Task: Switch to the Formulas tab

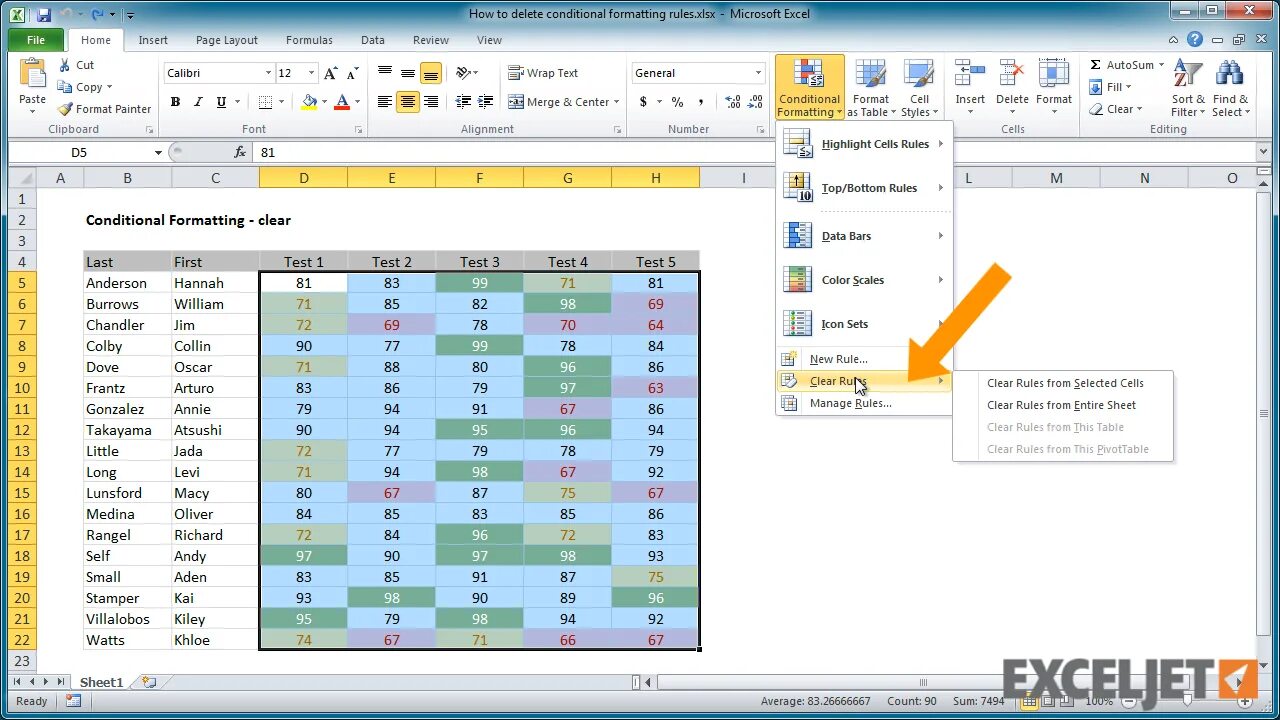Action: (309, 40)
